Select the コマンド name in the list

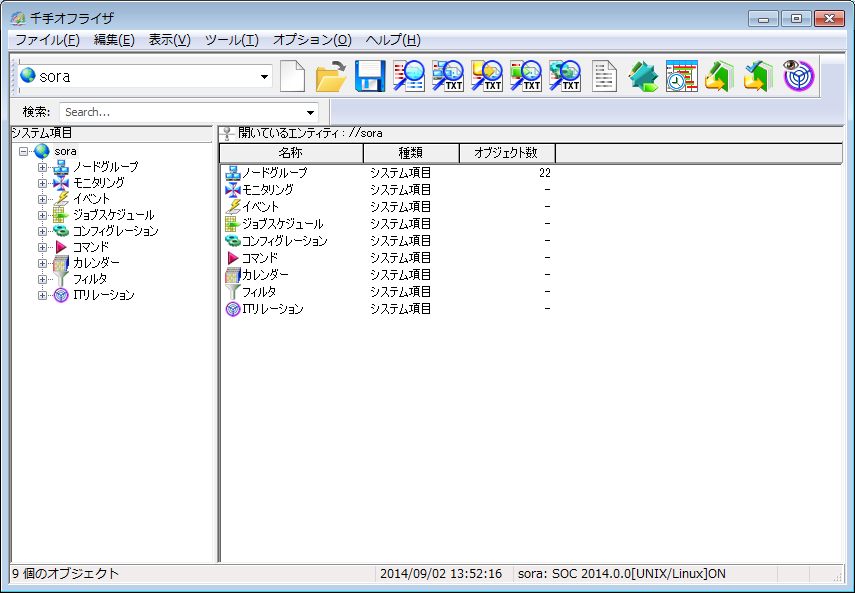260,258
